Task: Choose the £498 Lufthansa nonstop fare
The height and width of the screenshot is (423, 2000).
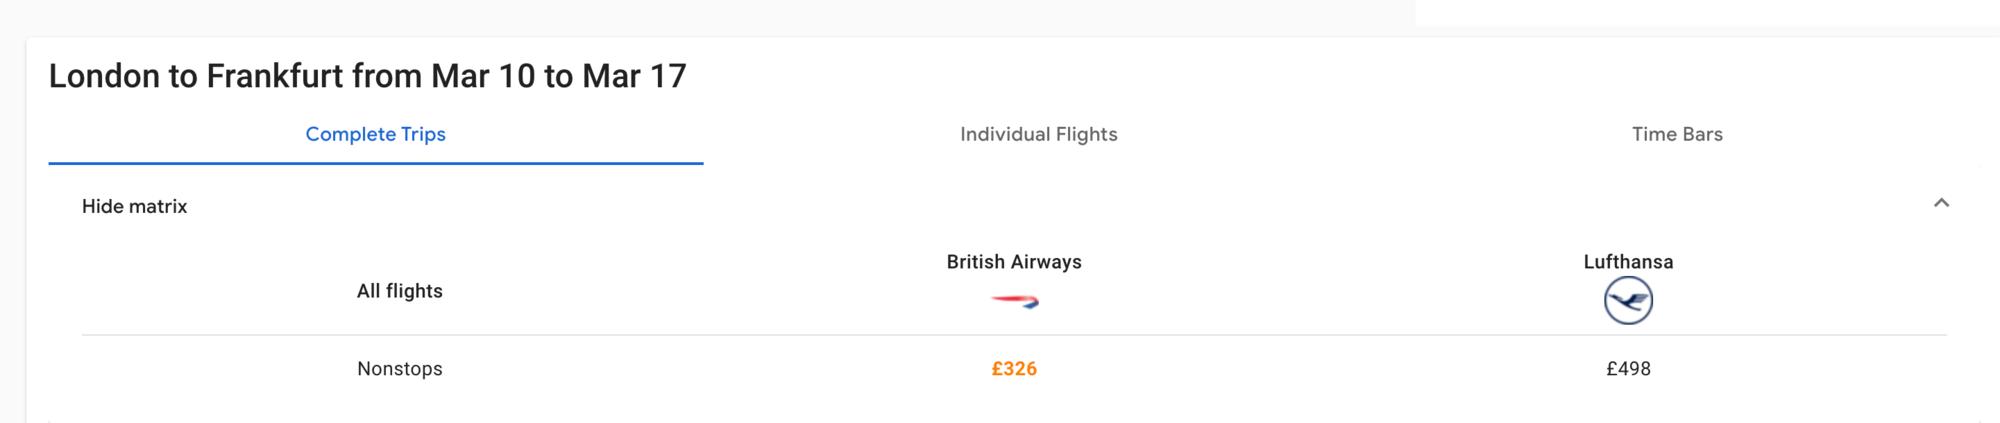Action: tap(1628, 369)
